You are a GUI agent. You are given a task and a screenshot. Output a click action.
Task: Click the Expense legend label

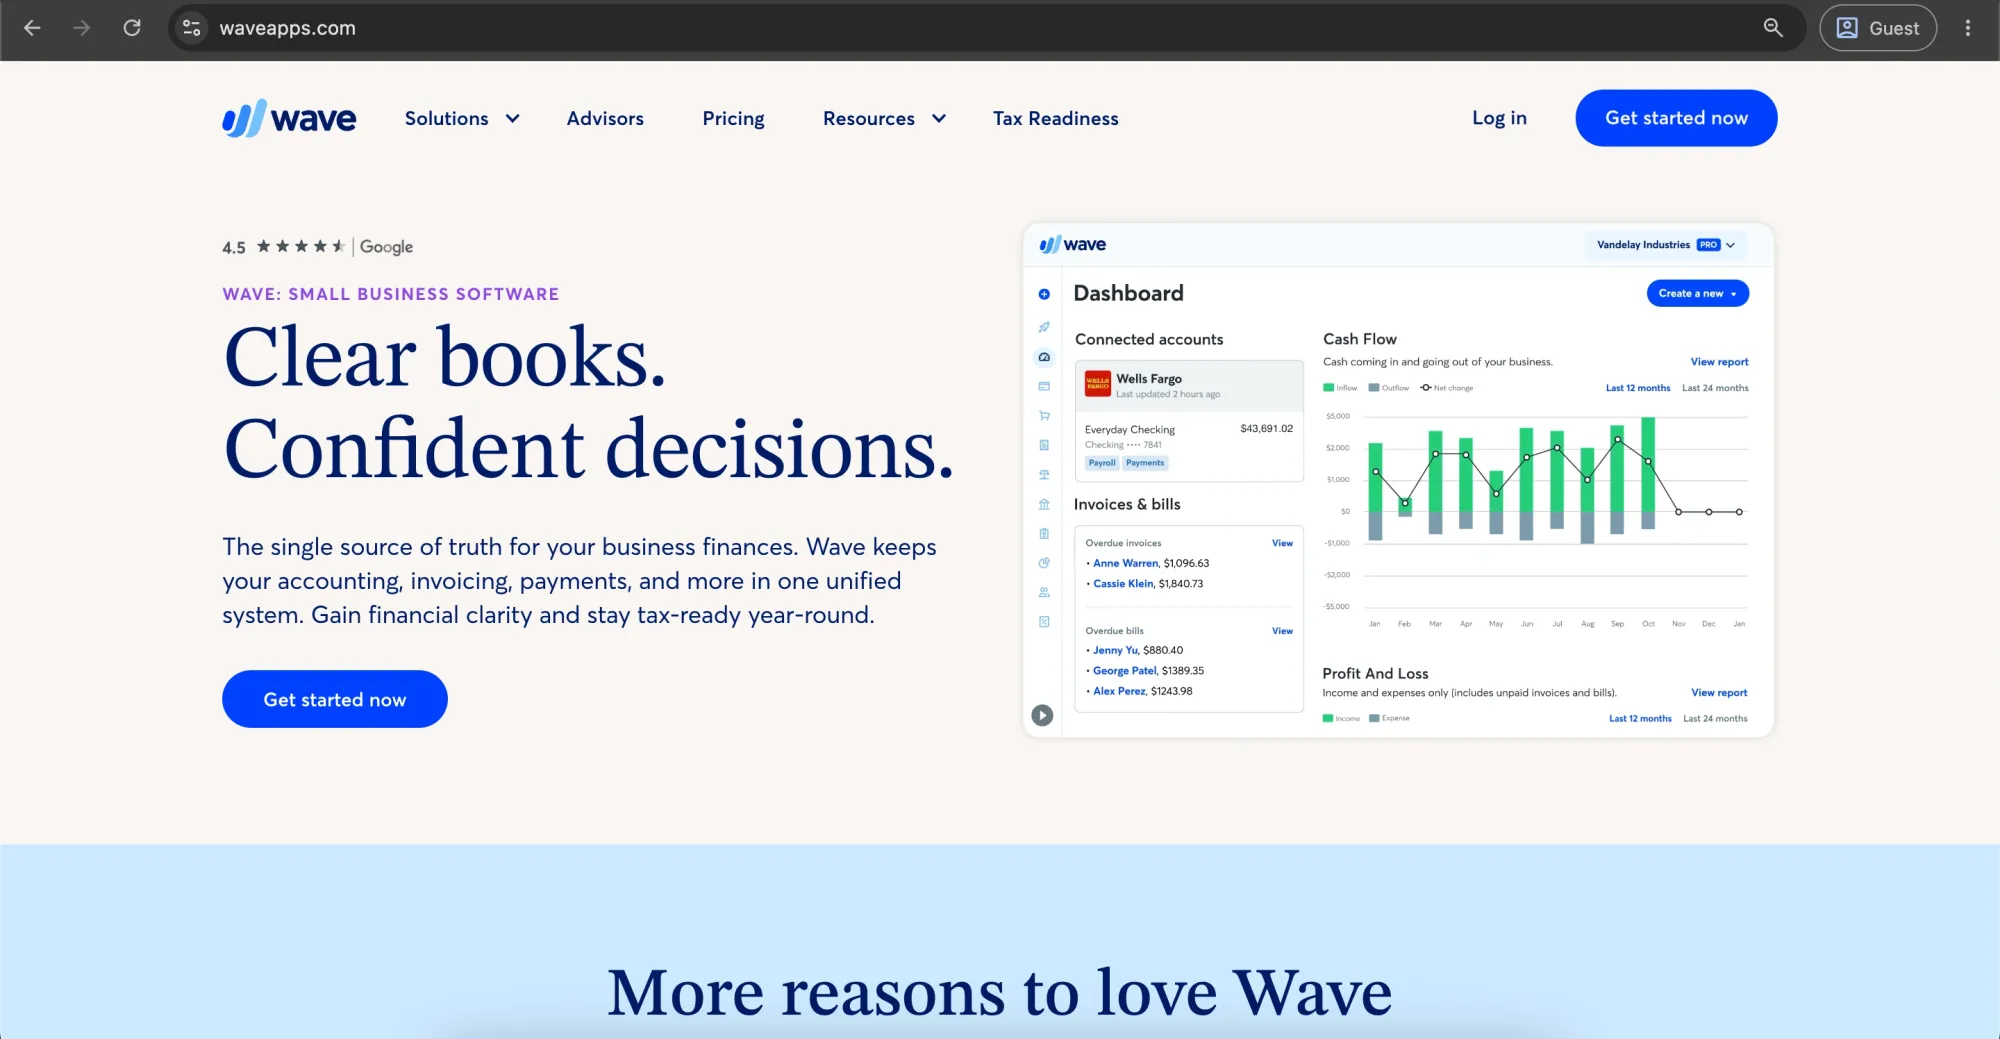[1396, 718]
